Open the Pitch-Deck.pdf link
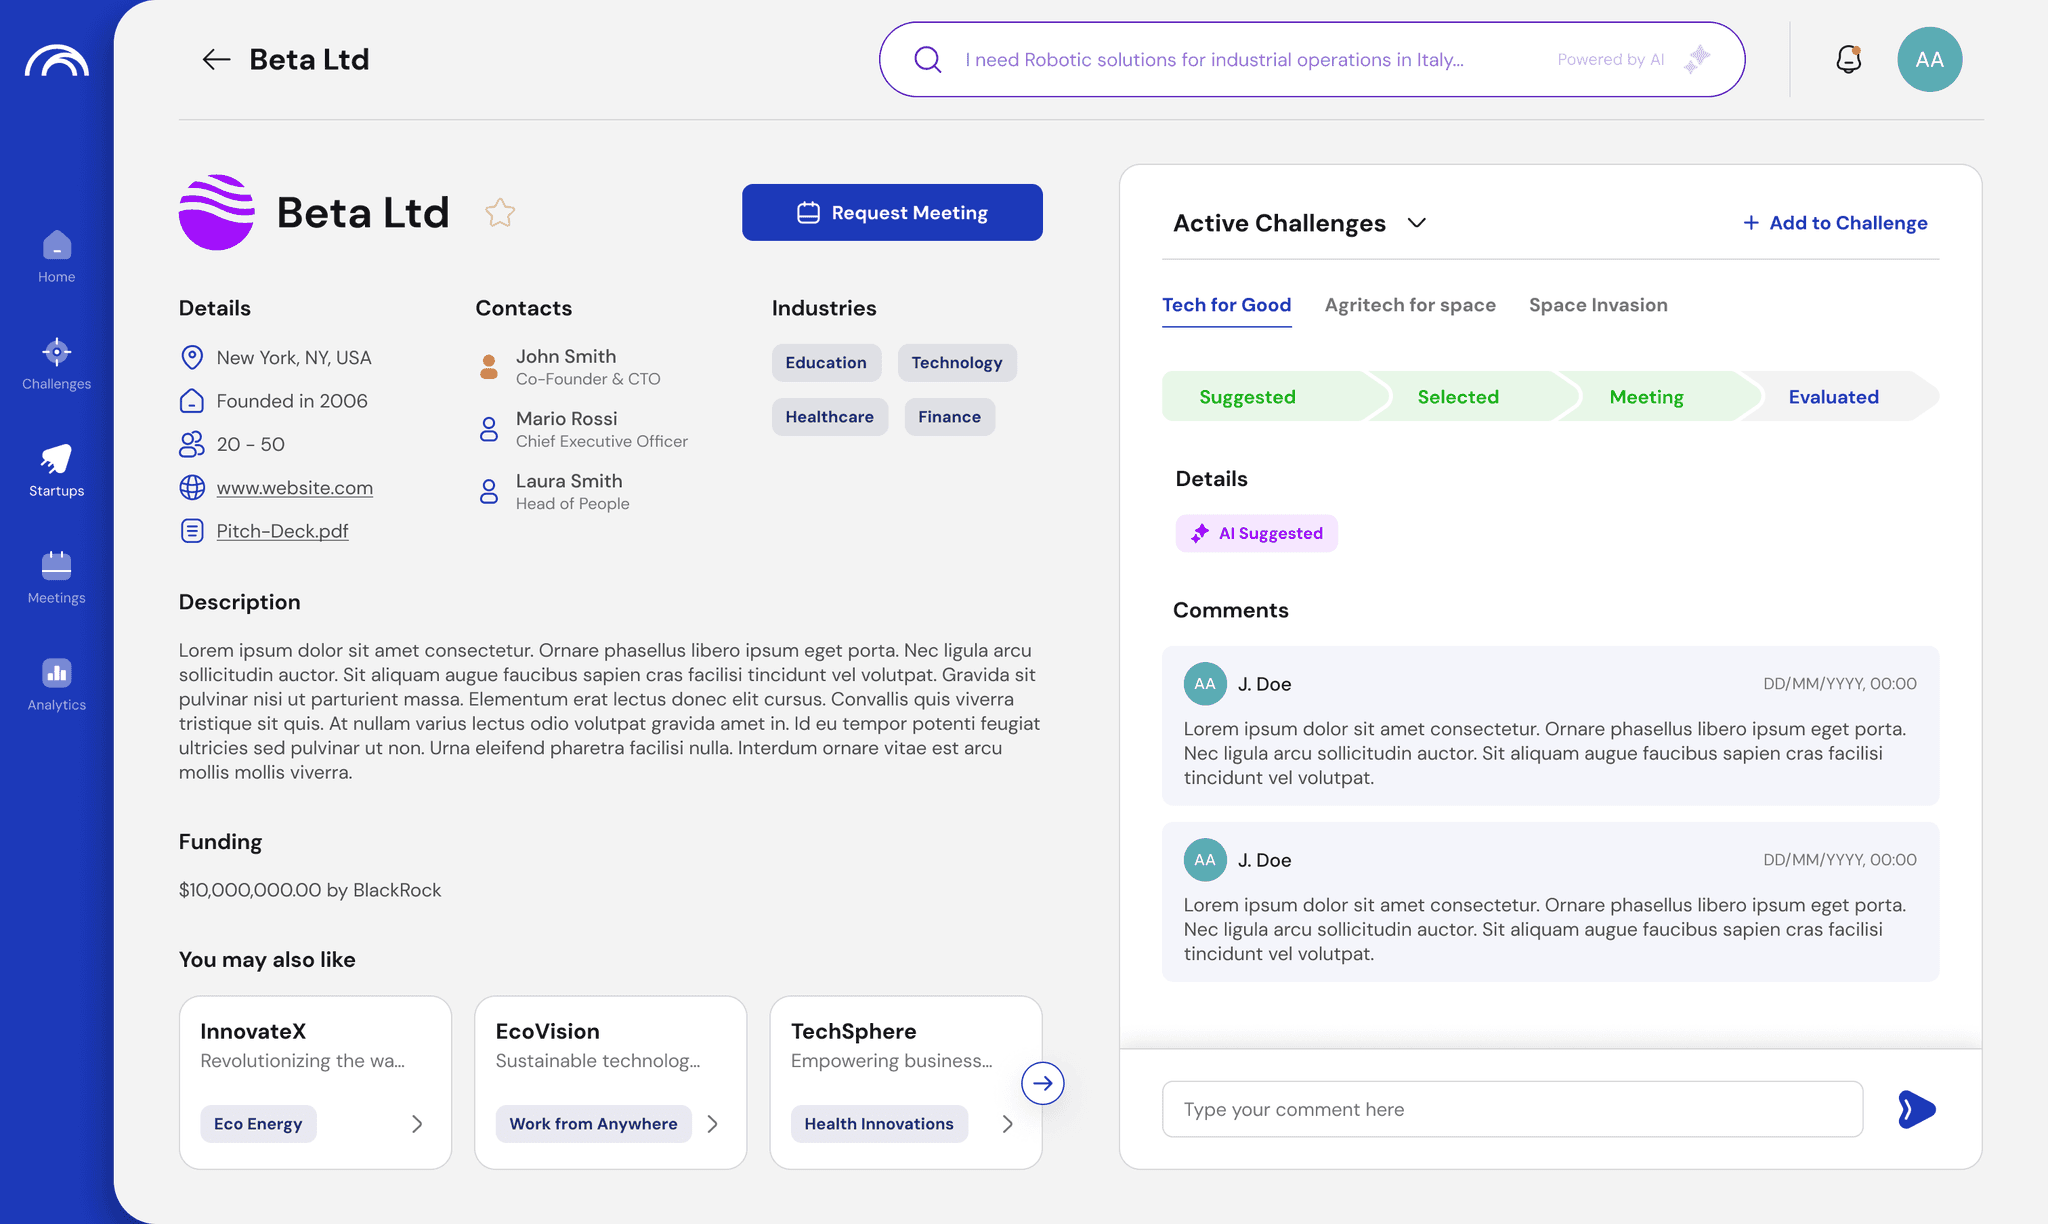Viewport: 2048px width, 1224px height. coord(282,531)
